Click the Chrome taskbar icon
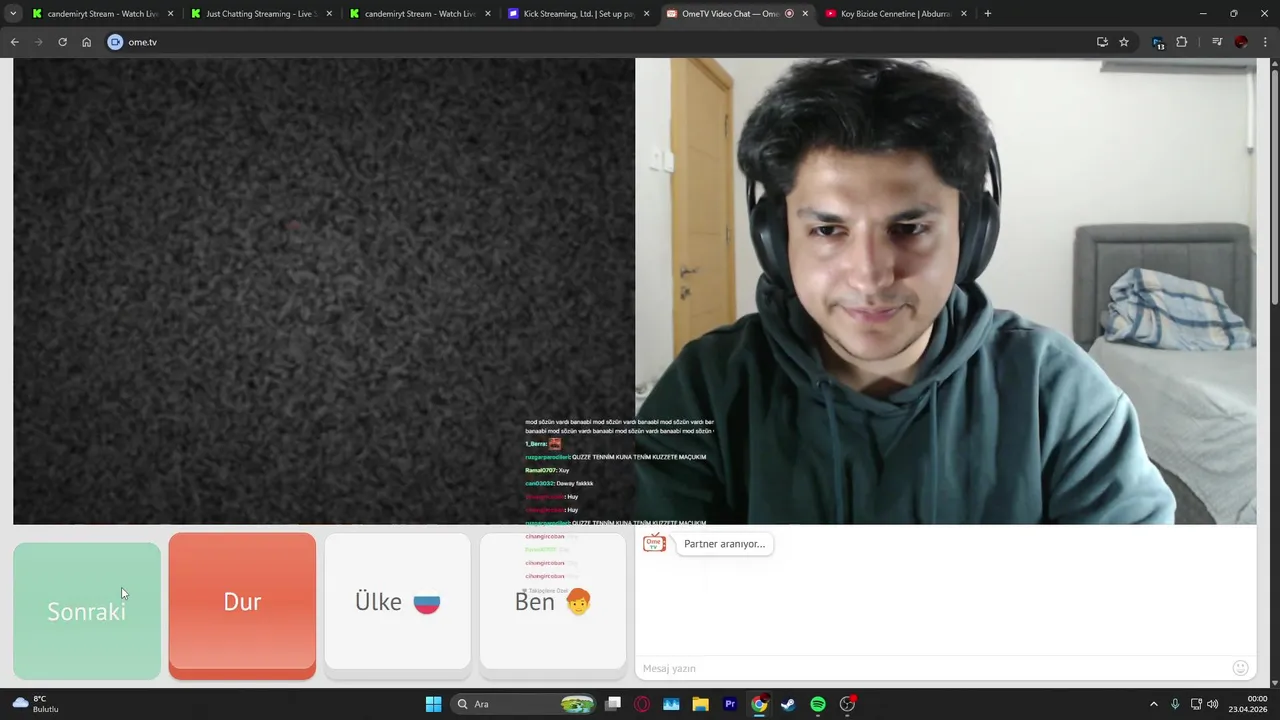Image resolution: width=1280 pixels, height=720 pixels. pyautogui.click(x=759, y=704)
